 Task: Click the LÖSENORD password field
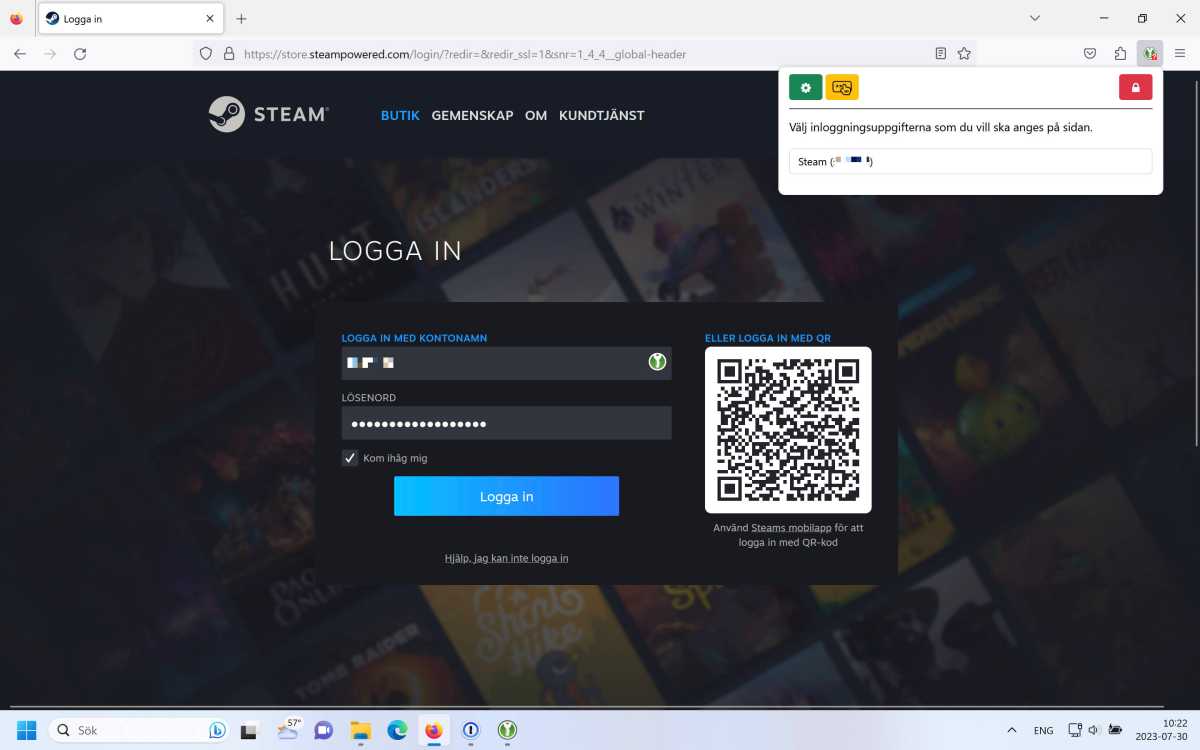pyautogui.click(x=506, y=423)
